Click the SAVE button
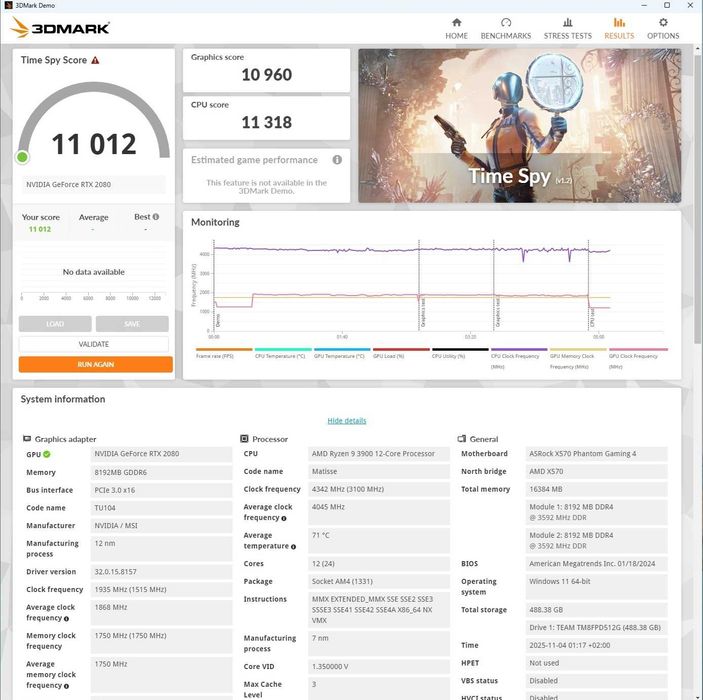This screenshot has height=700, width=703. pos(132,324)
